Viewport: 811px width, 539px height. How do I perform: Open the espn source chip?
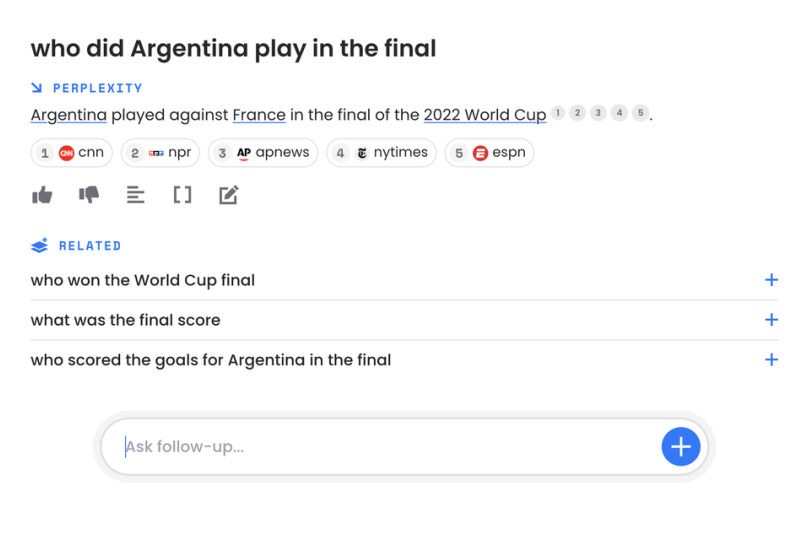[489, 153]
